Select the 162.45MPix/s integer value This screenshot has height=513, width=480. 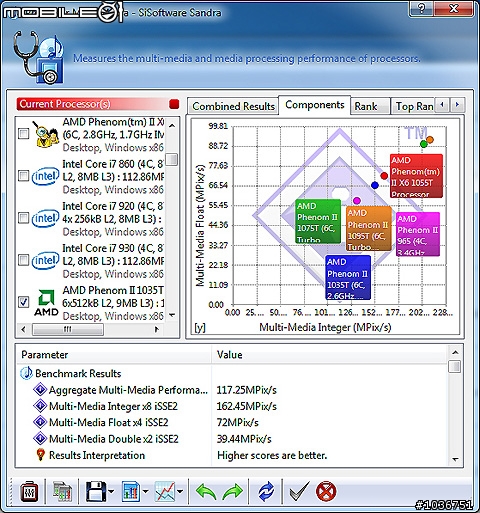point(246,406)
